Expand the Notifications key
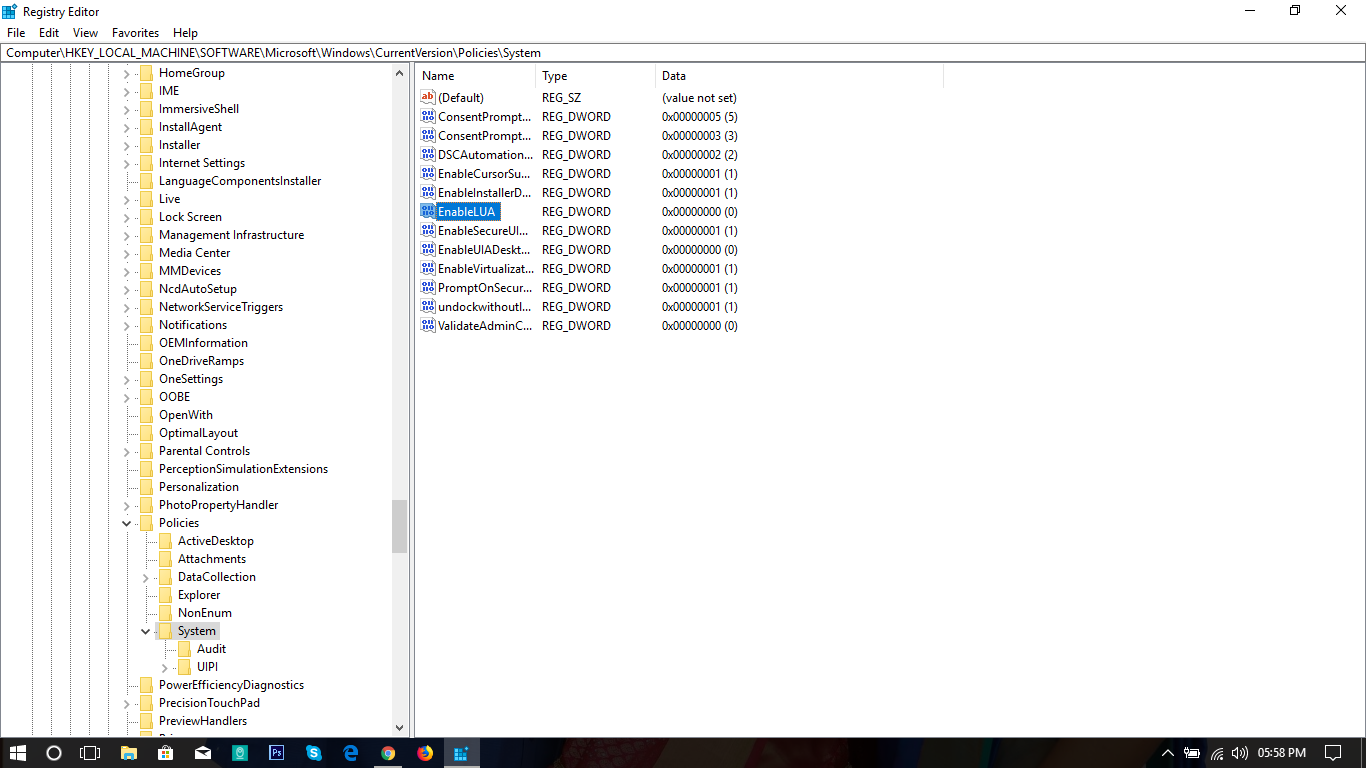 127,325
